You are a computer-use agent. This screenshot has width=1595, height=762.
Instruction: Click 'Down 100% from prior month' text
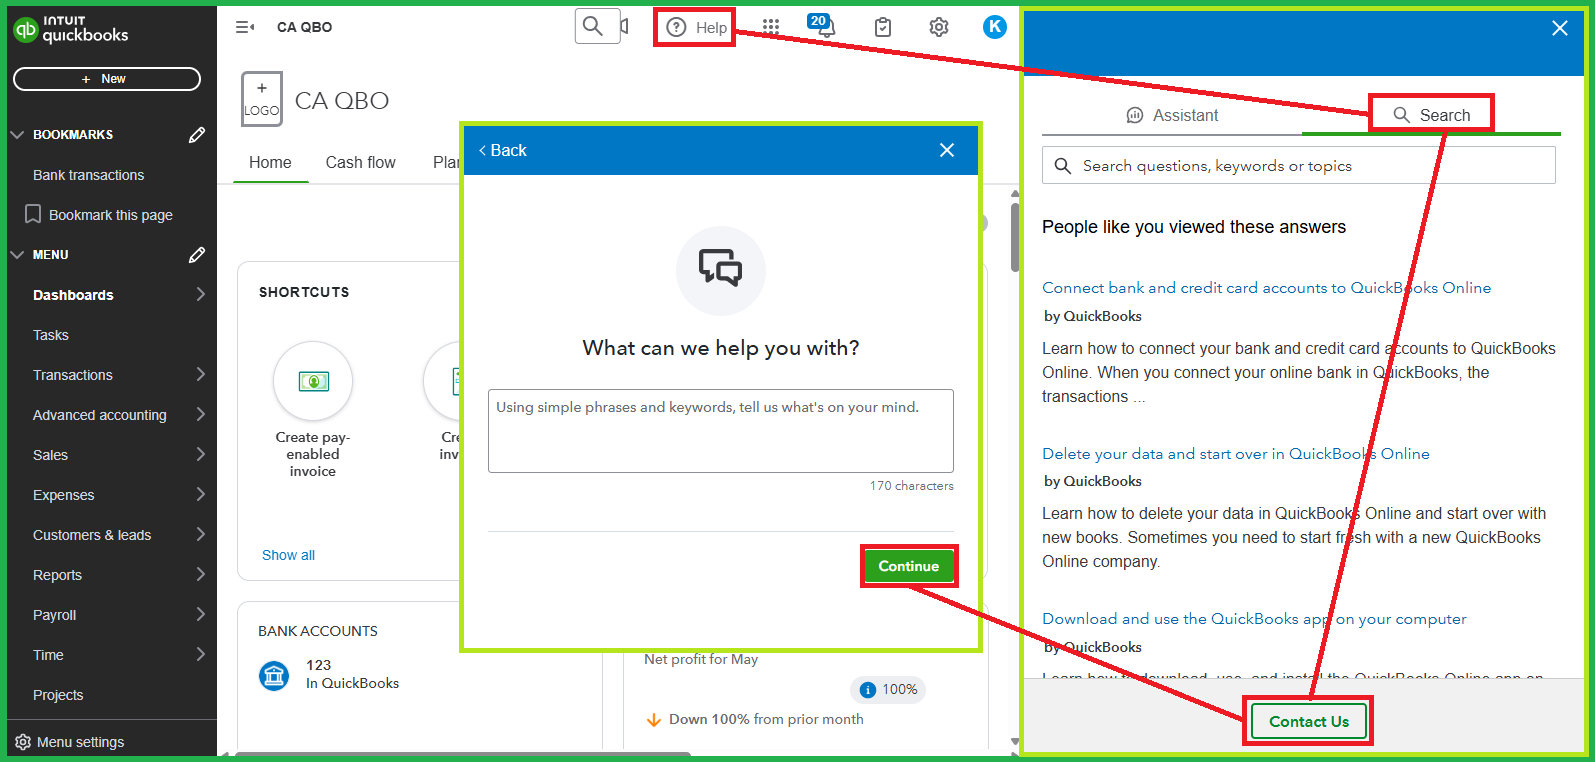click(x=766, y=719)
